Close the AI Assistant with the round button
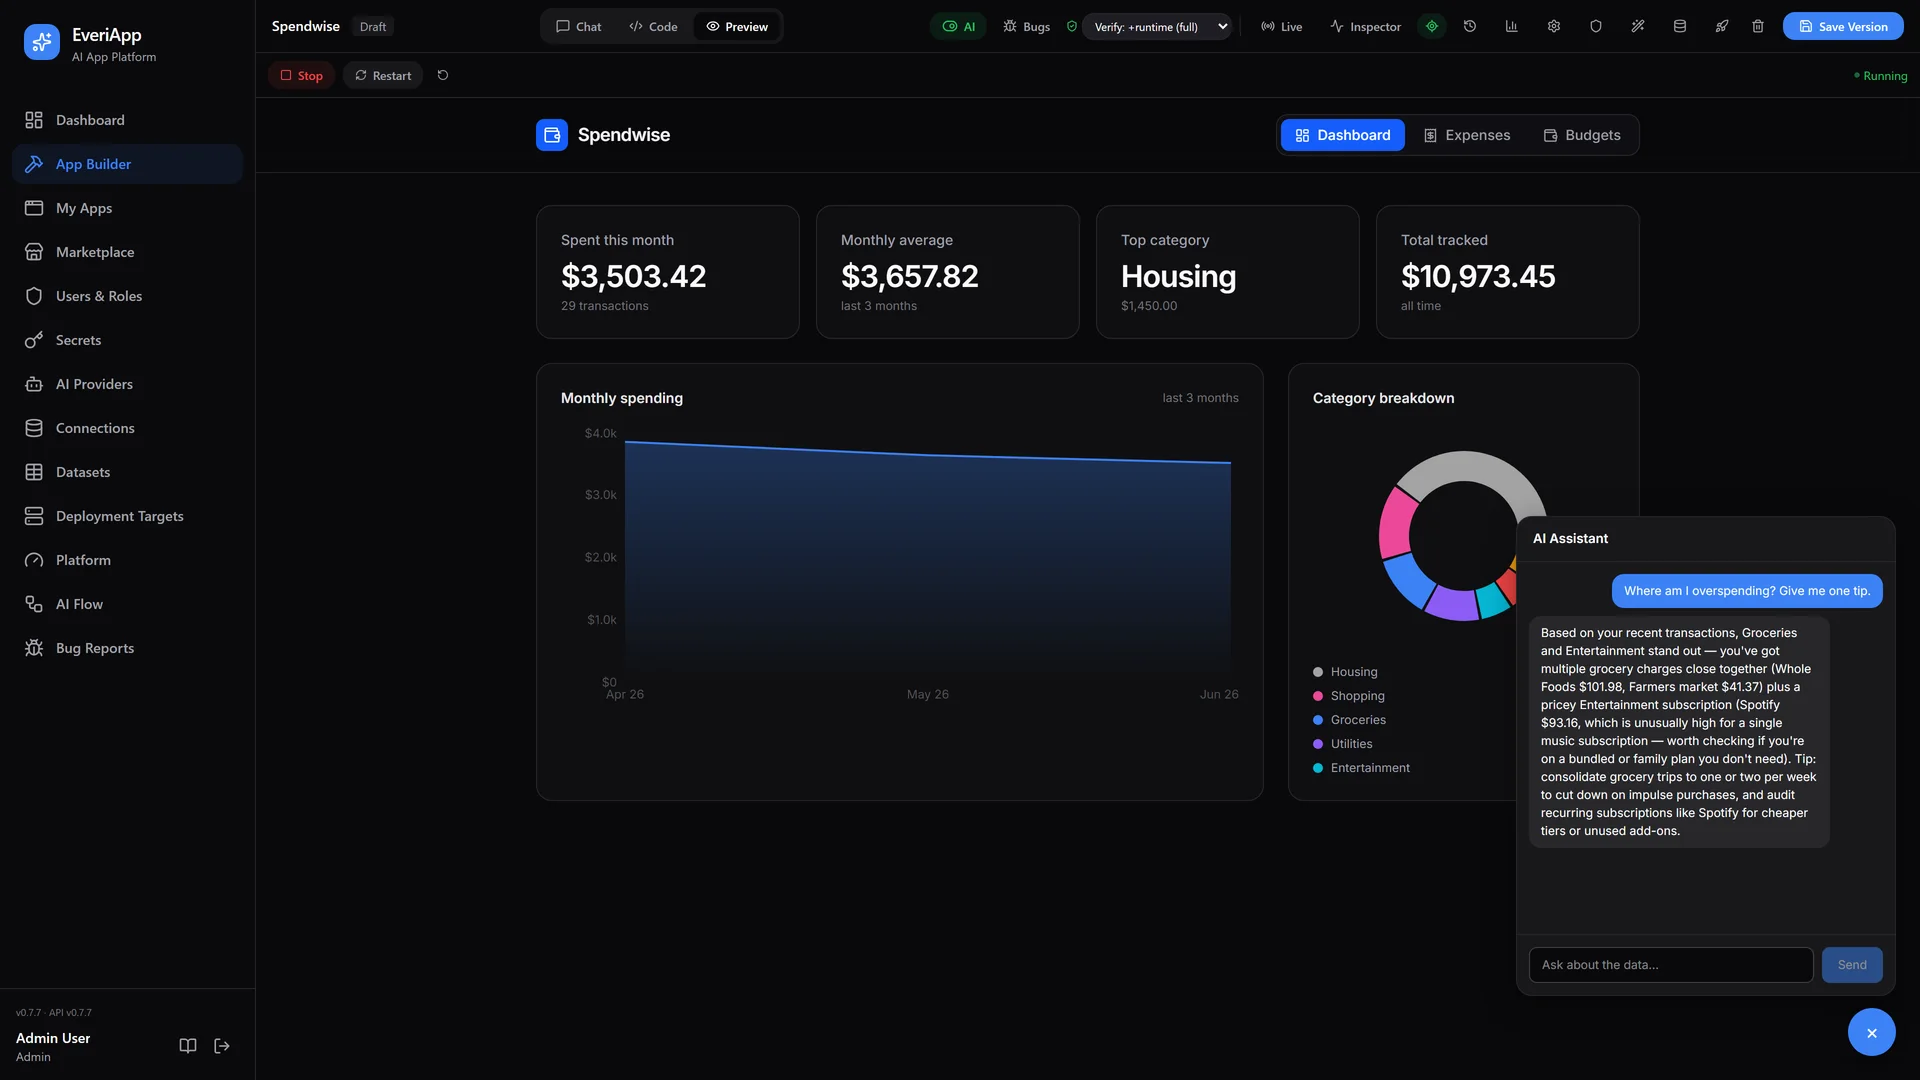Viewport: 1920px width, 1080px height. tap(1872, 1032)
